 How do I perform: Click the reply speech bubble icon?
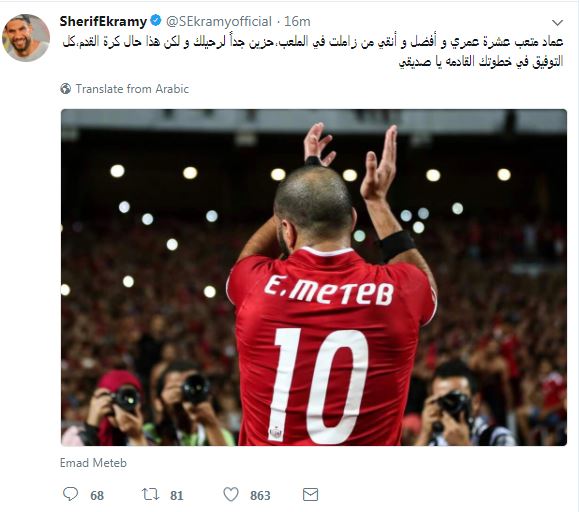[70, 494]
